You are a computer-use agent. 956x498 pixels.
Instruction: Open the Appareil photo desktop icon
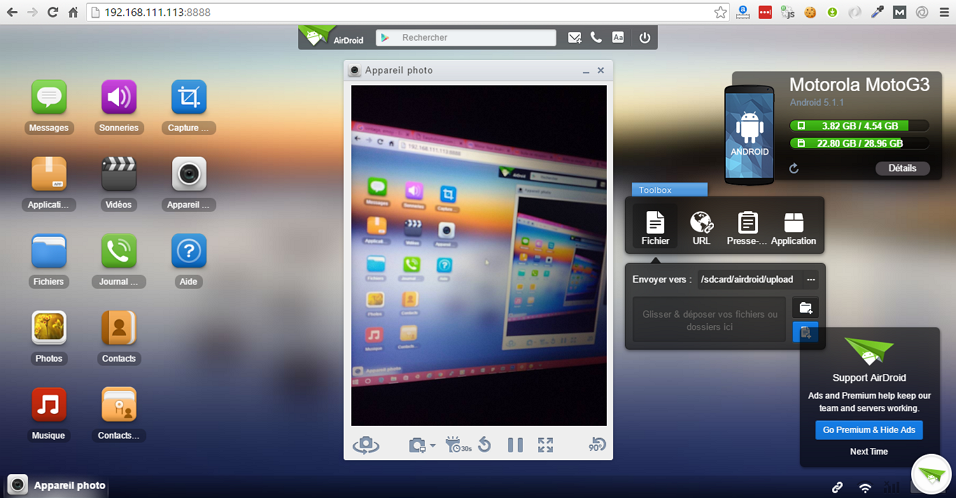click(189, 174)
